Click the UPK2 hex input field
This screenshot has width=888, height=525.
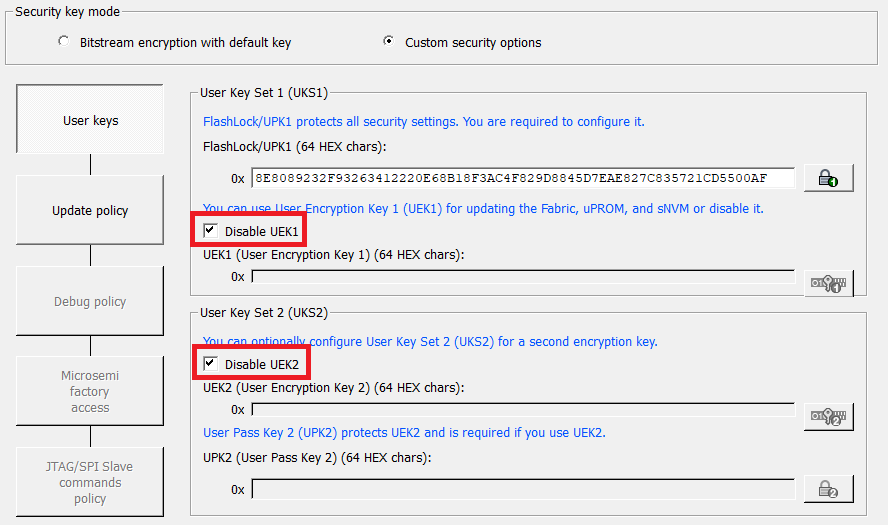tap(523, 489)
